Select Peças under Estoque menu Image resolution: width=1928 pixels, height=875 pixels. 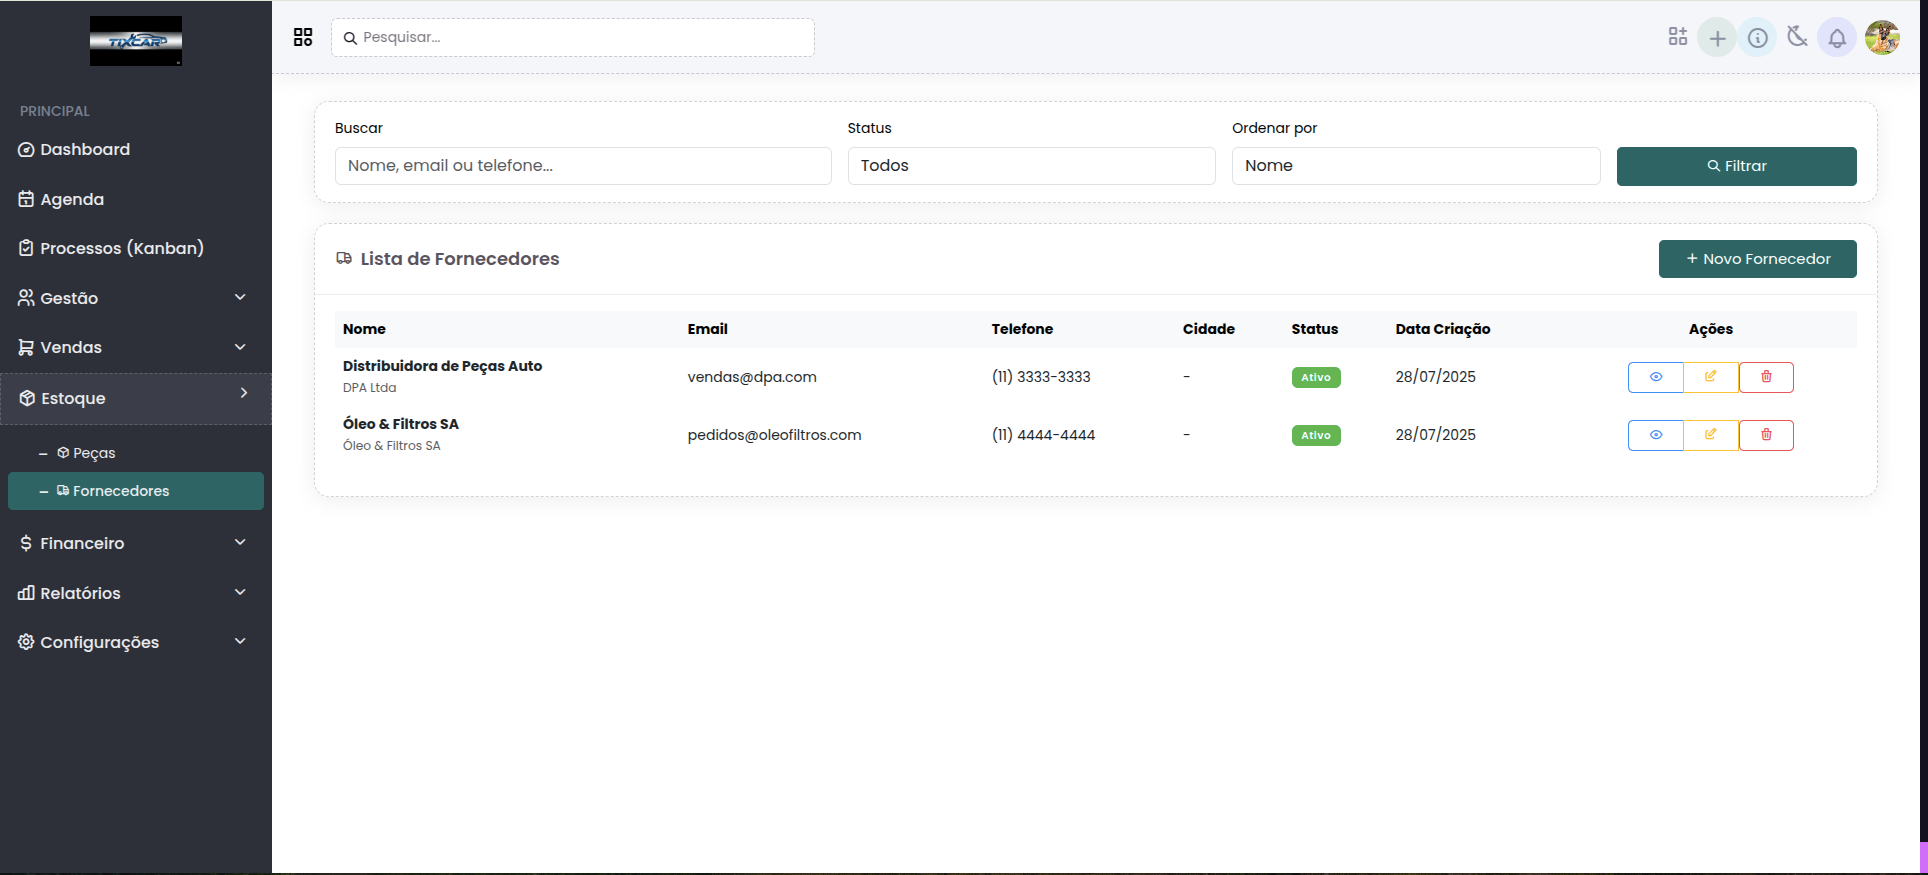94,453
